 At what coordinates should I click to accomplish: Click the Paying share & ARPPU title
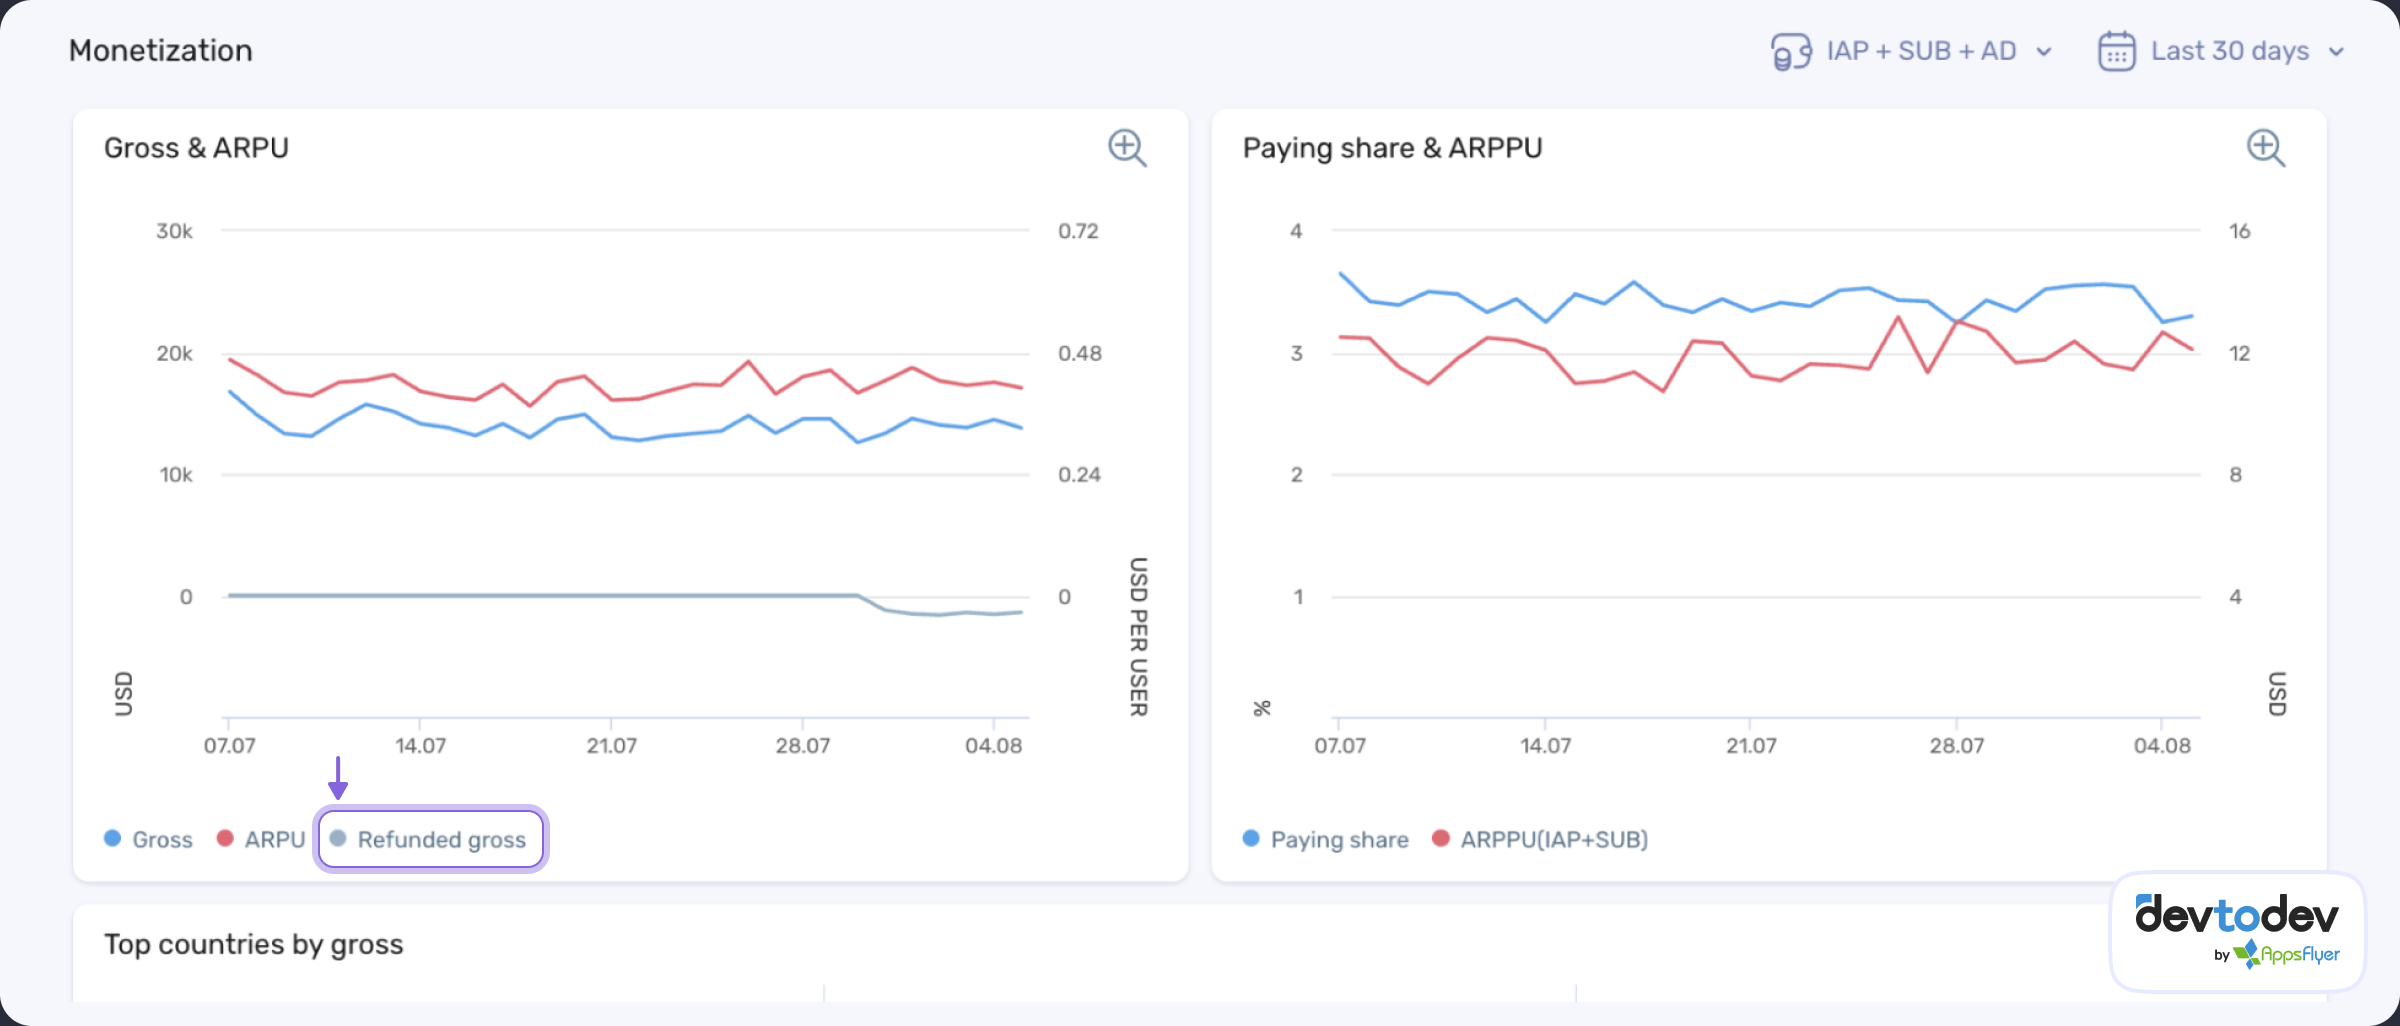[1392, 148]
